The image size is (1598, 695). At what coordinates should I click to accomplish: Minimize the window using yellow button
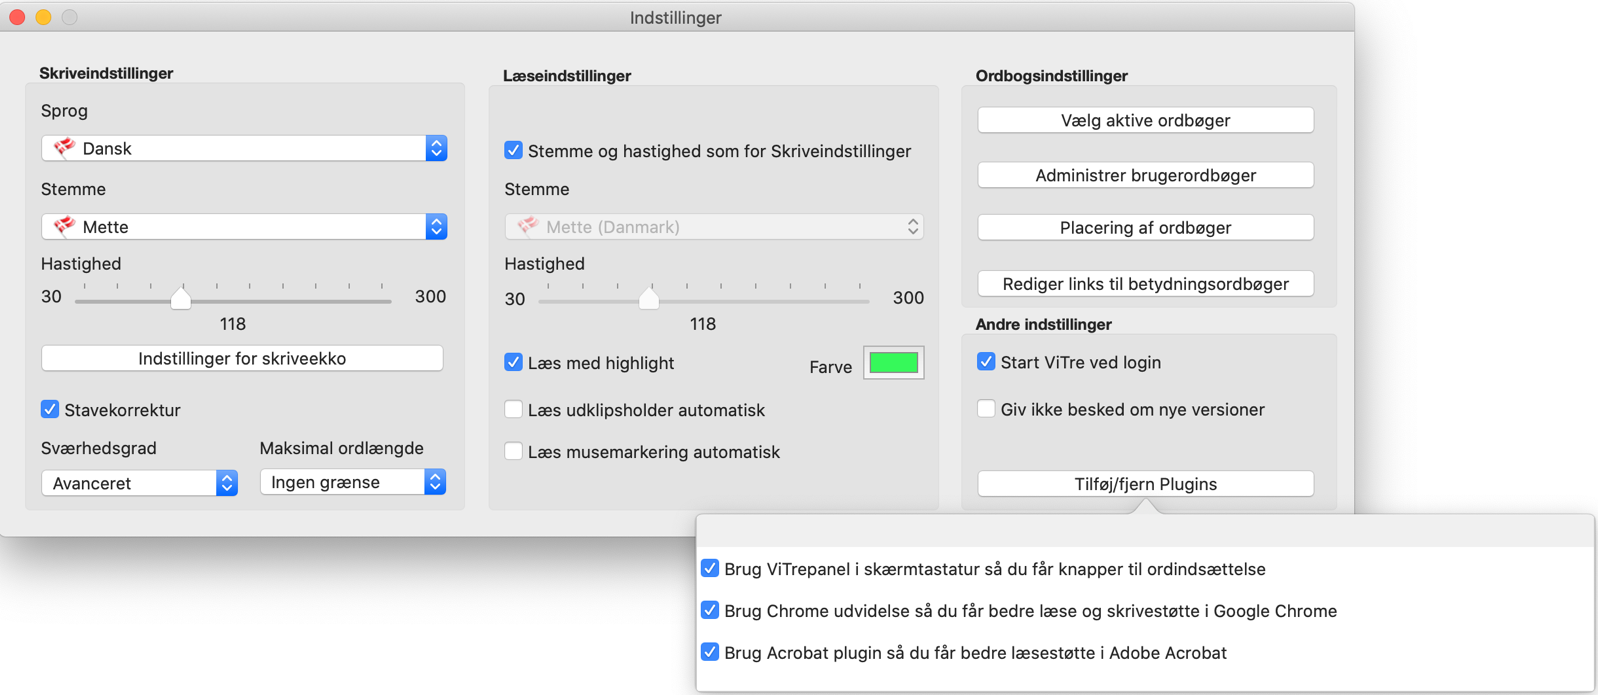(x=43, y=17)
